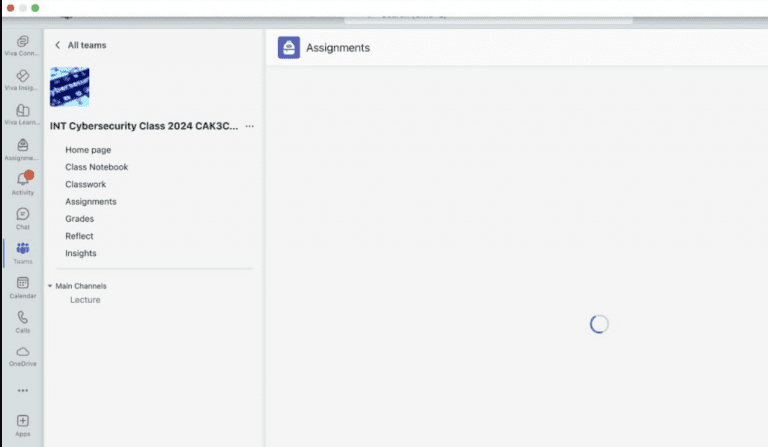Open Viva Insights app icon
Viewport: 768px width, 447px height.
tap(22, 77)
